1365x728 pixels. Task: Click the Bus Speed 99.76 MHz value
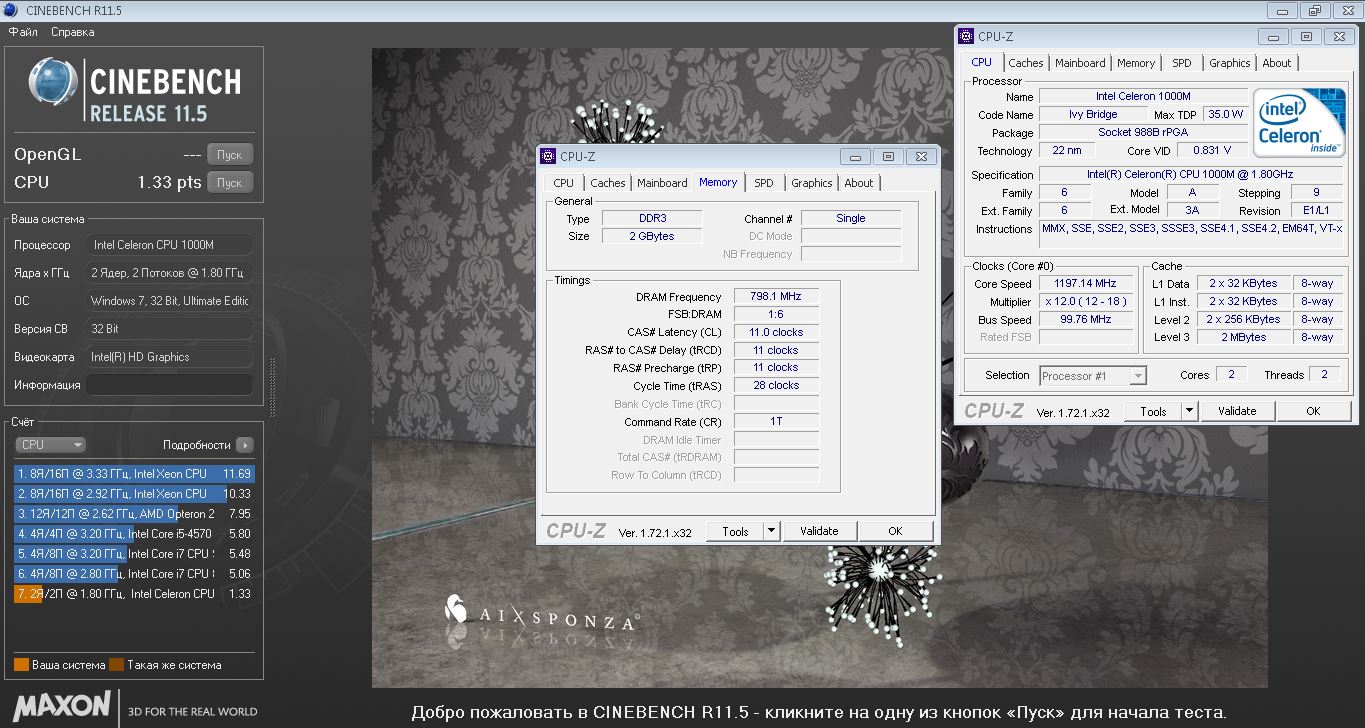[x=1087, y=320]
